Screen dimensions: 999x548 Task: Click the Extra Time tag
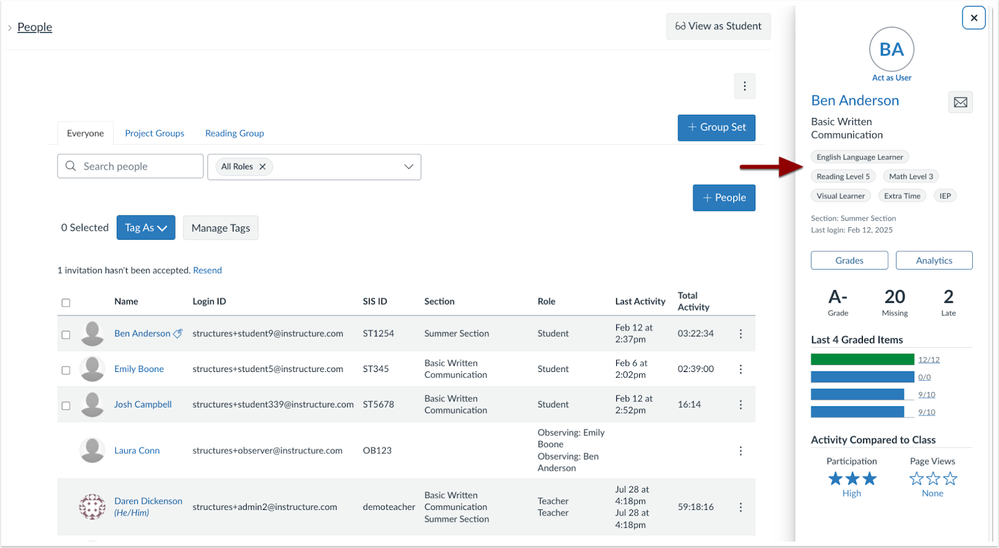pyautogui.click(x=902, y=196)
